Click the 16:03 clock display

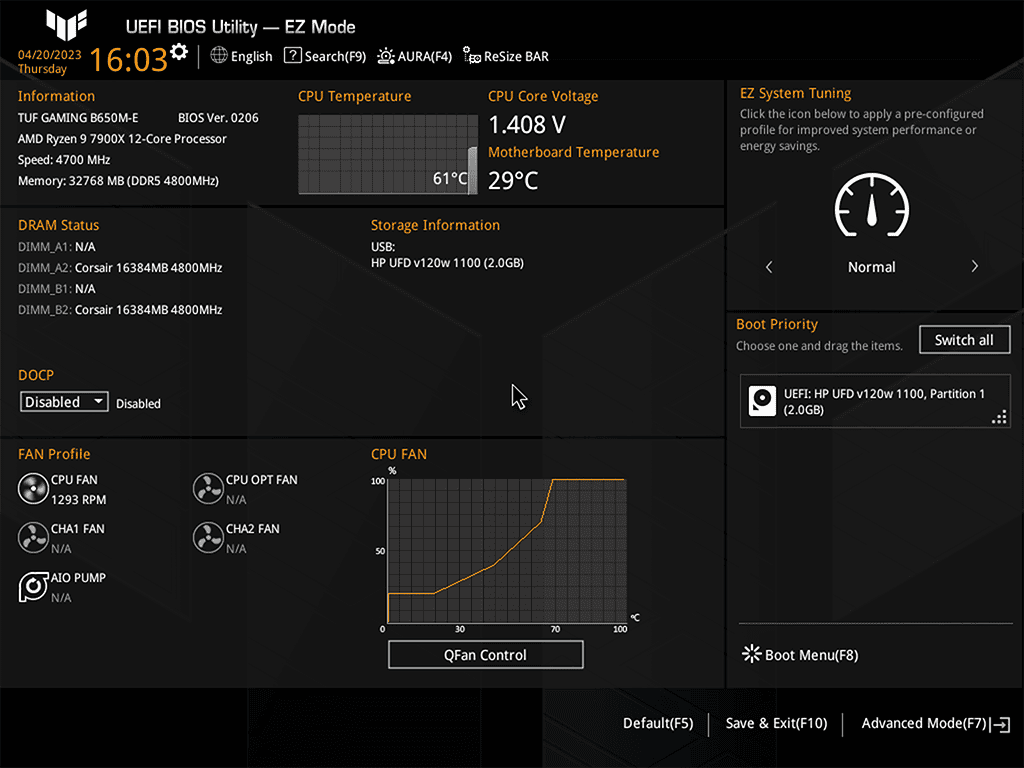(x=128, y=59)
